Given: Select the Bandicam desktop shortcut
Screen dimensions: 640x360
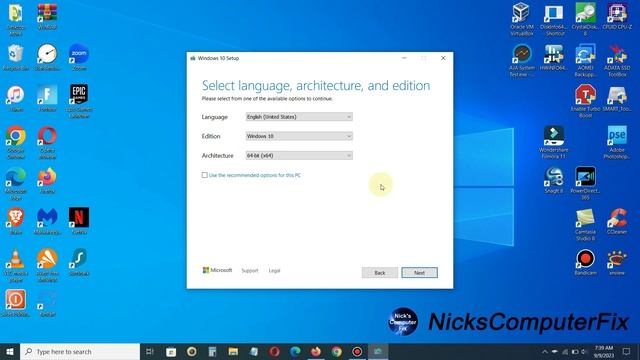Looking at the screenshot, I should [585, 262].
